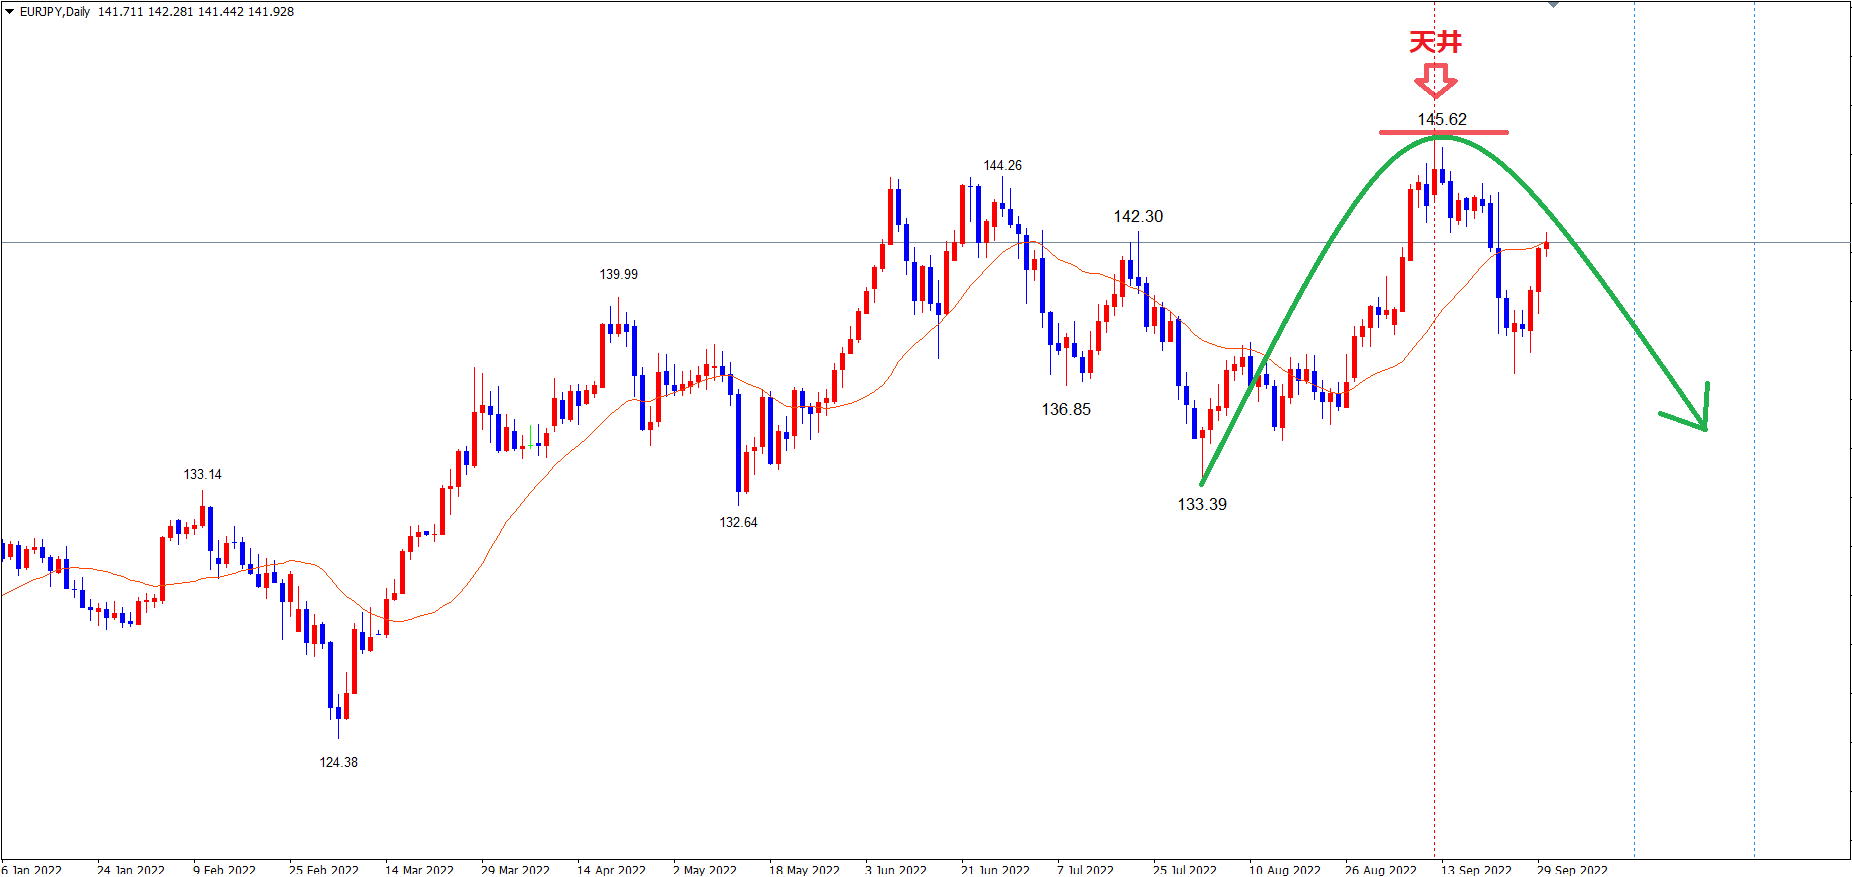The height and width of the screenshot is (877, 1852).
Task: Click the red down arrow under 天井
Action: (1436, 81)
